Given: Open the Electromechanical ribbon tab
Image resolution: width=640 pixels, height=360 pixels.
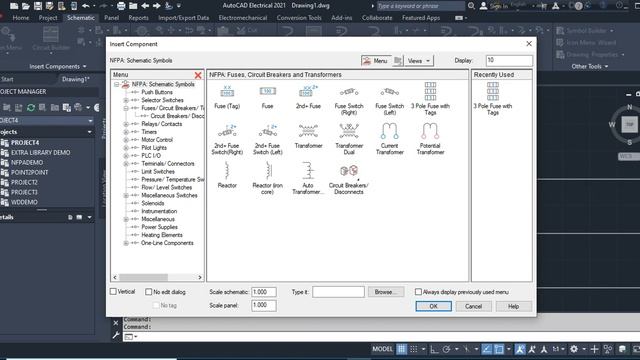Looking at the screenshot, I should click(x=243, y=18).
